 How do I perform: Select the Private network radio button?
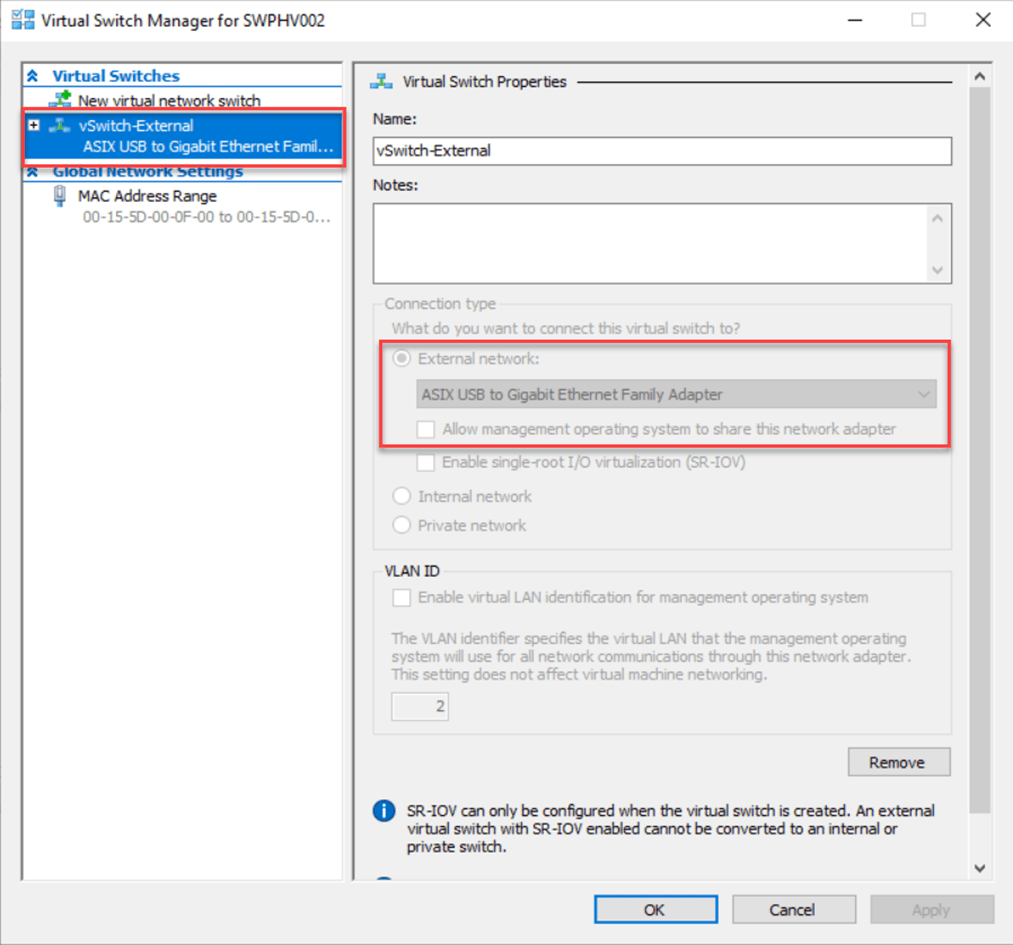coord(402,525)
